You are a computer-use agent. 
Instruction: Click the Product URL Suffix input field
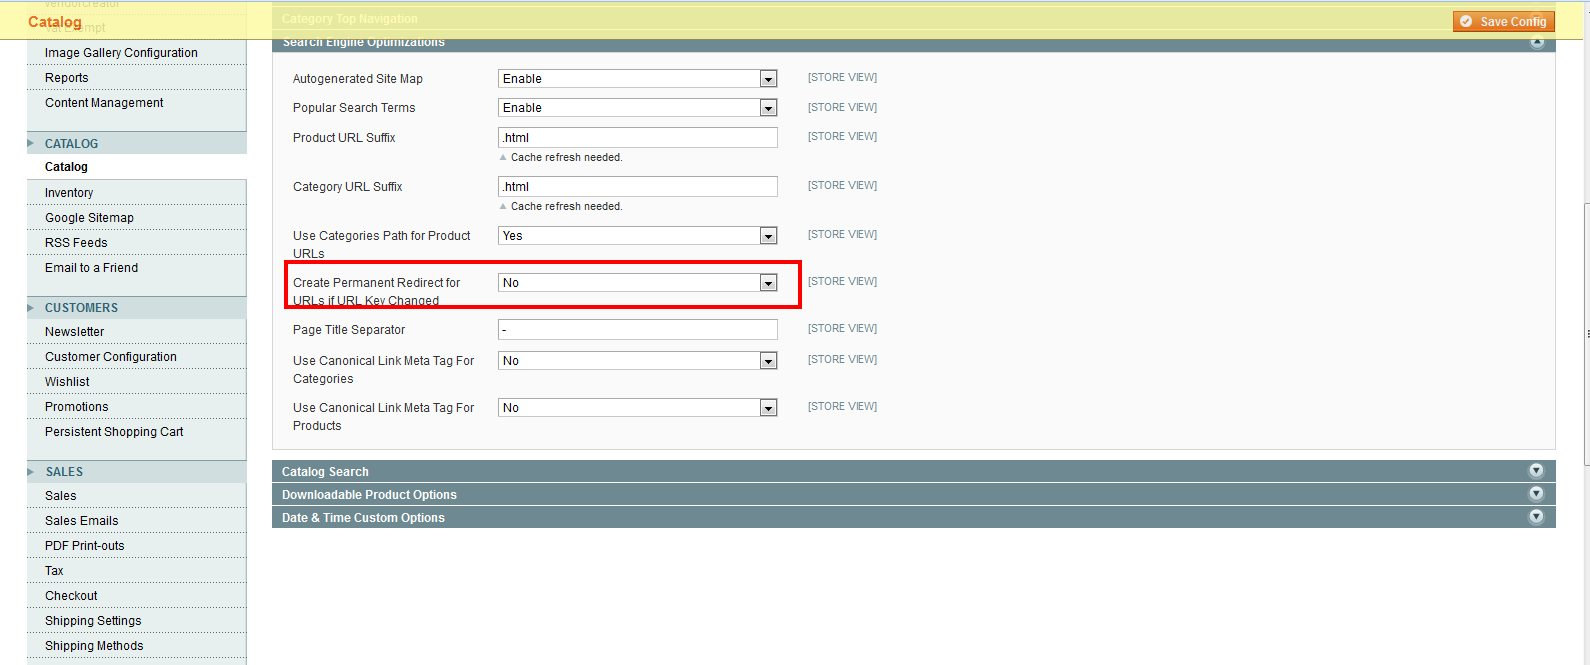(638, 138)
